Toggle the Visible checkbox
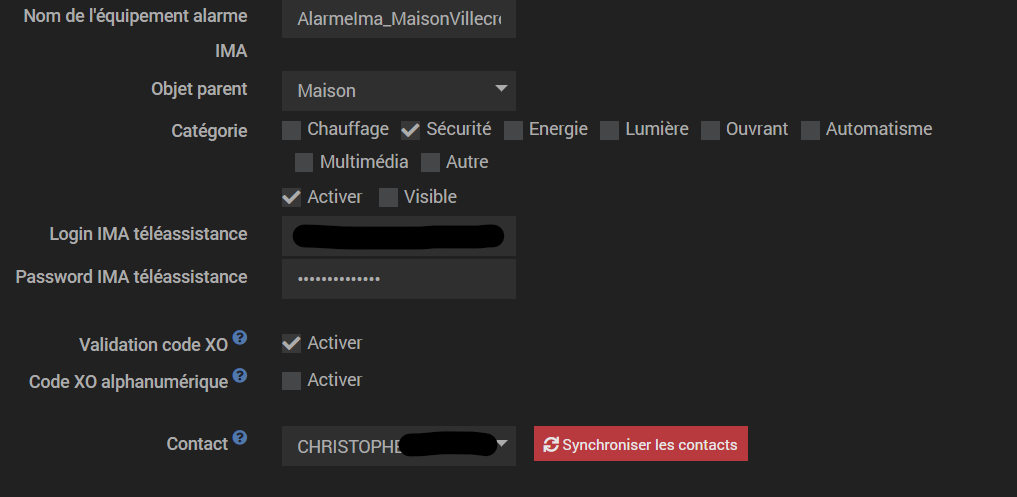 tap(388, 198)
